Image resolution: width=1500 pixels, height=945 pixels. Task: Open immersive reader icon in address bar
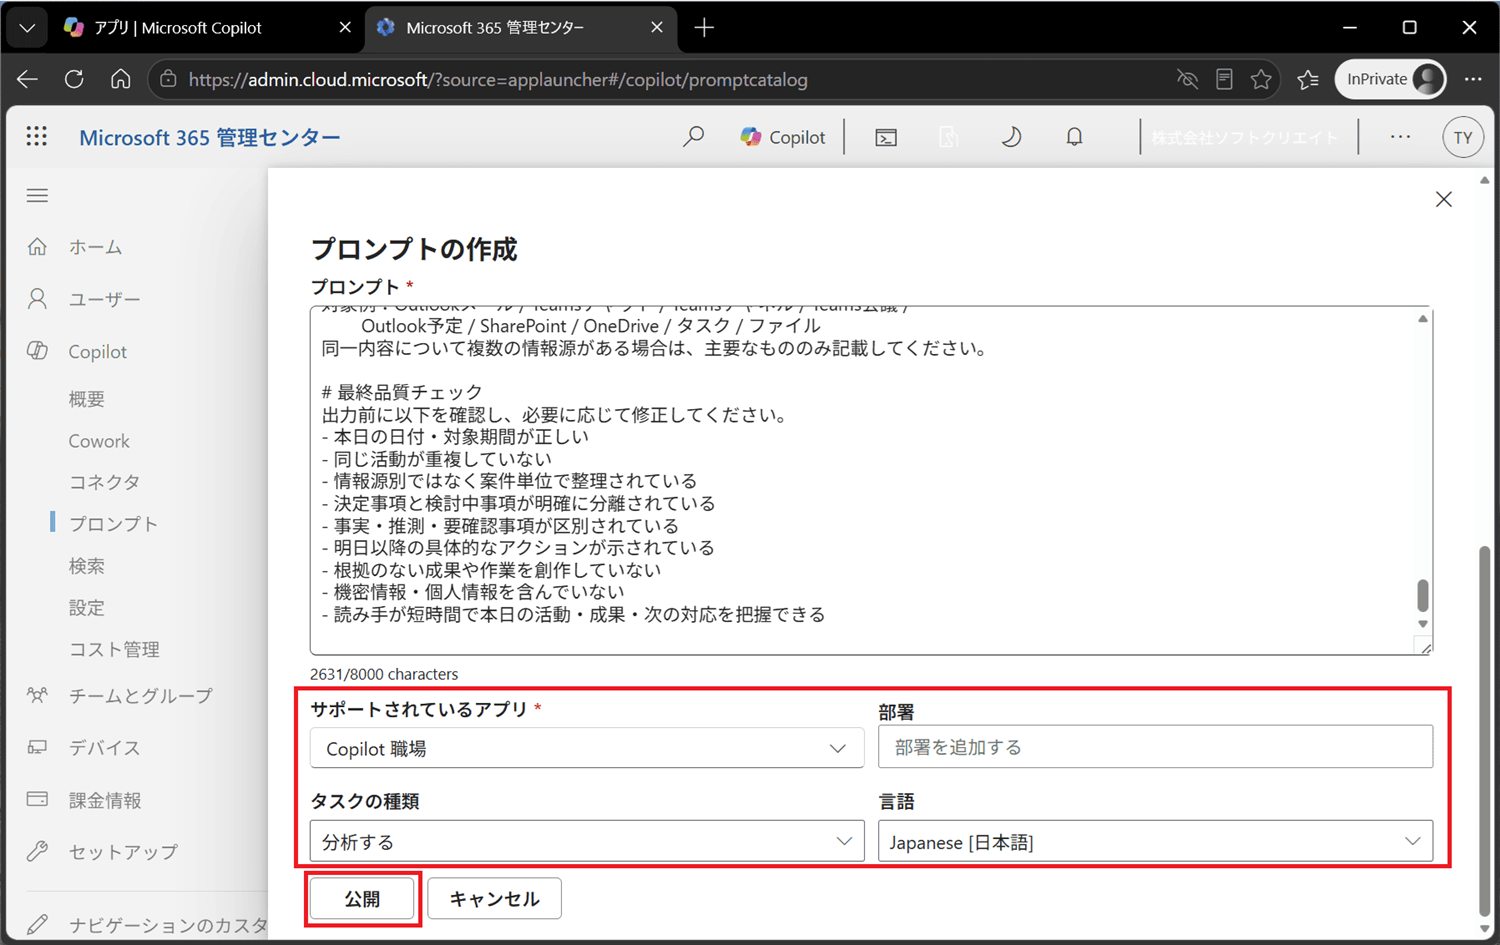(1224, 79)
